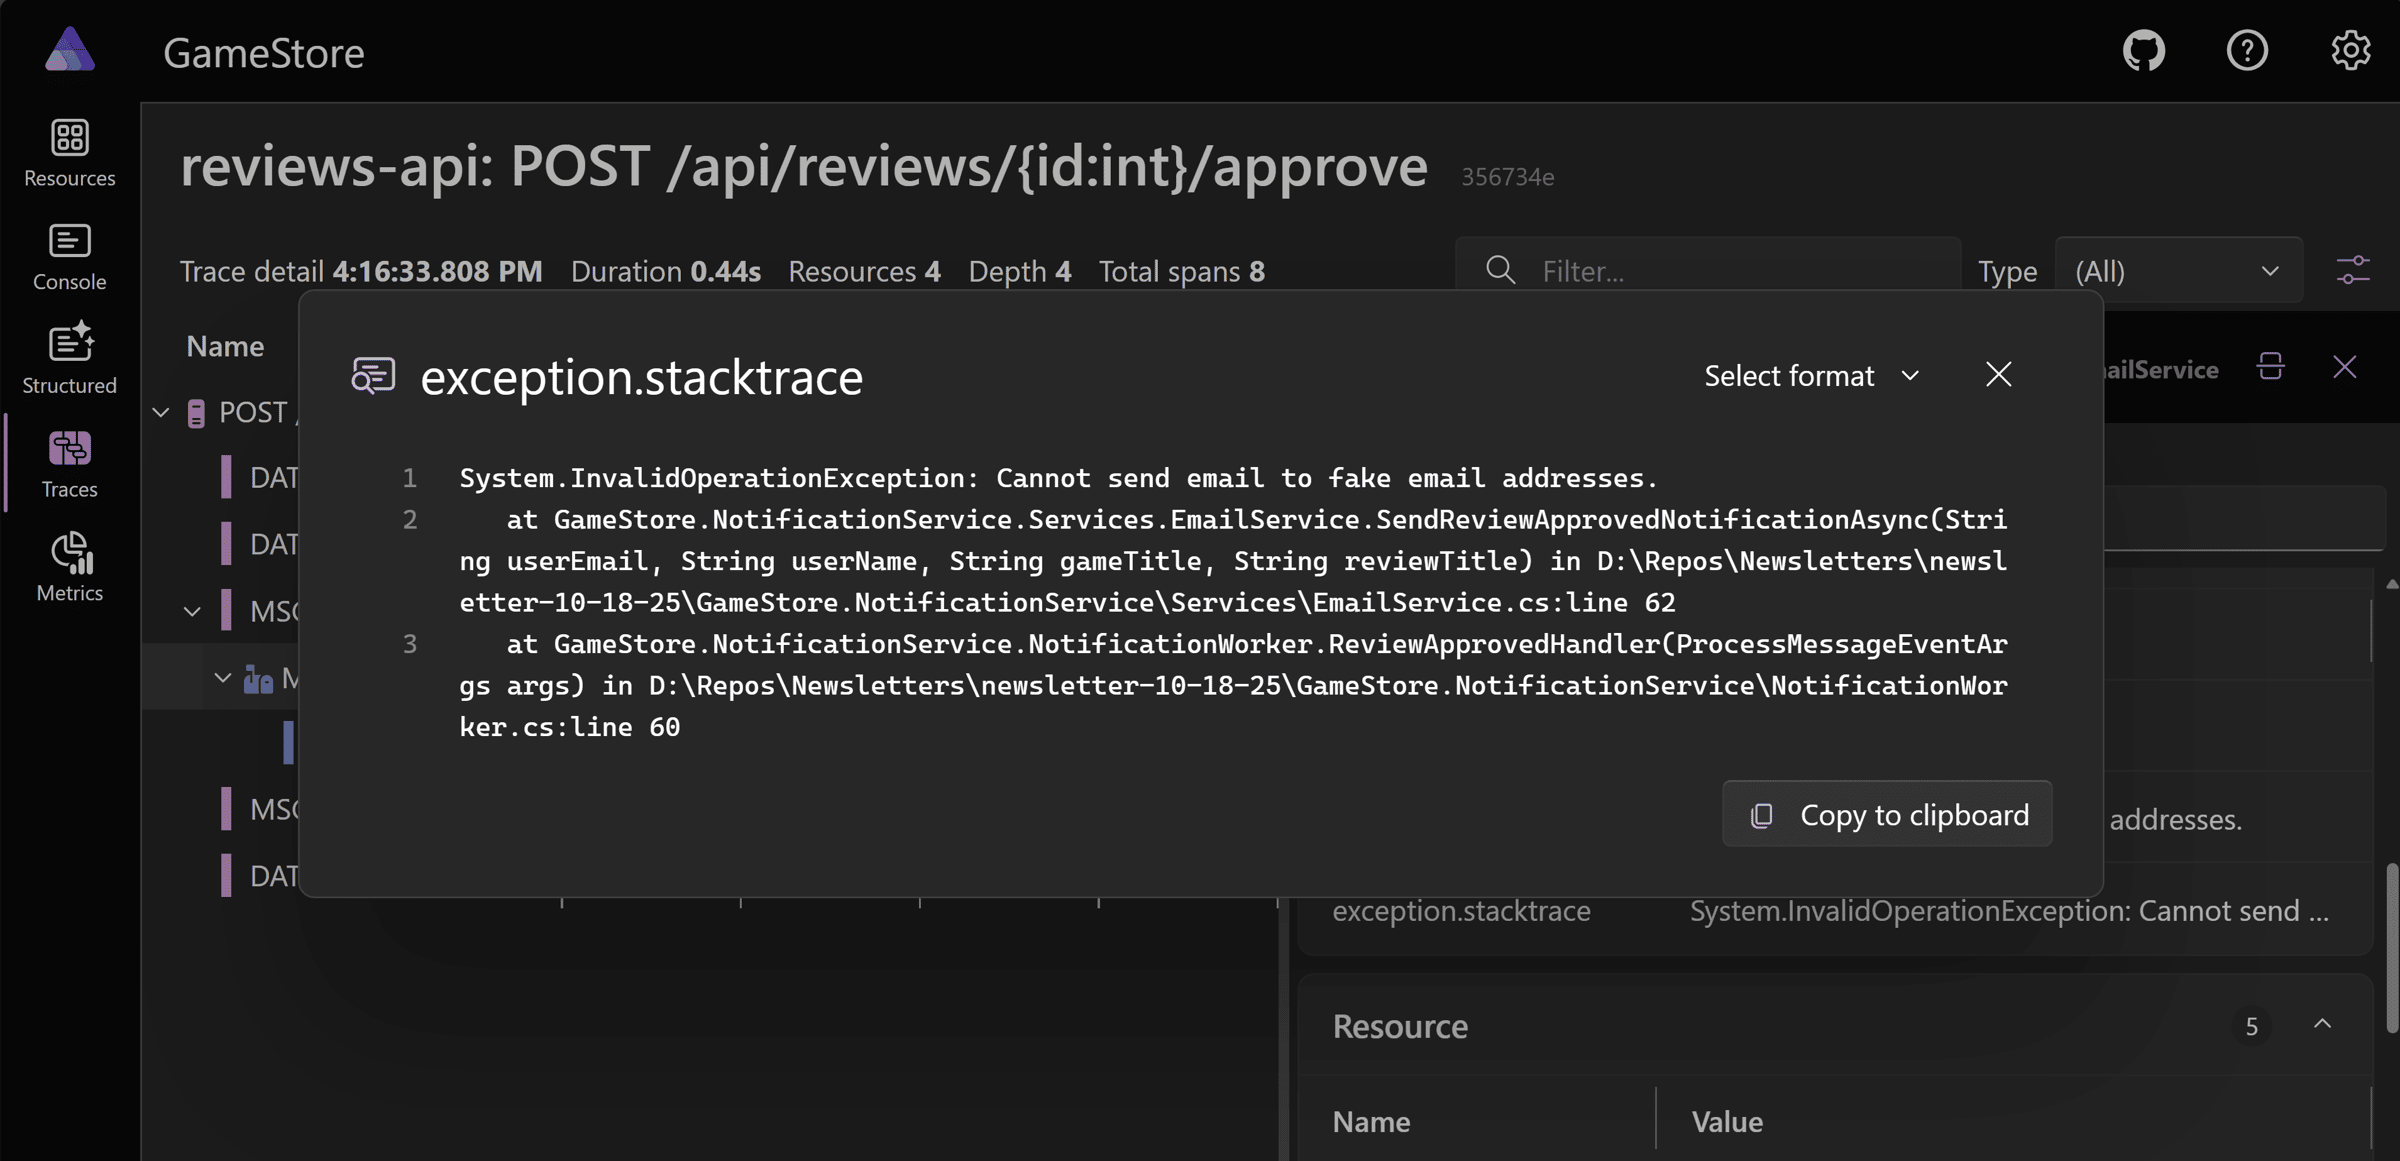Switch to the Metrics page

(69, 567)
